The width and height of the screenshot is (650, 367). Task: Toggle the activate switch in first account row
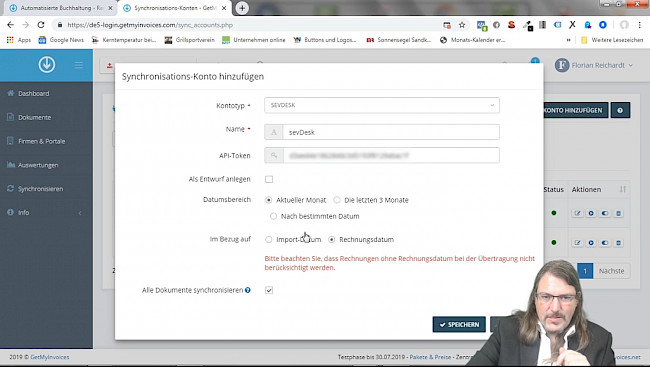605,213
